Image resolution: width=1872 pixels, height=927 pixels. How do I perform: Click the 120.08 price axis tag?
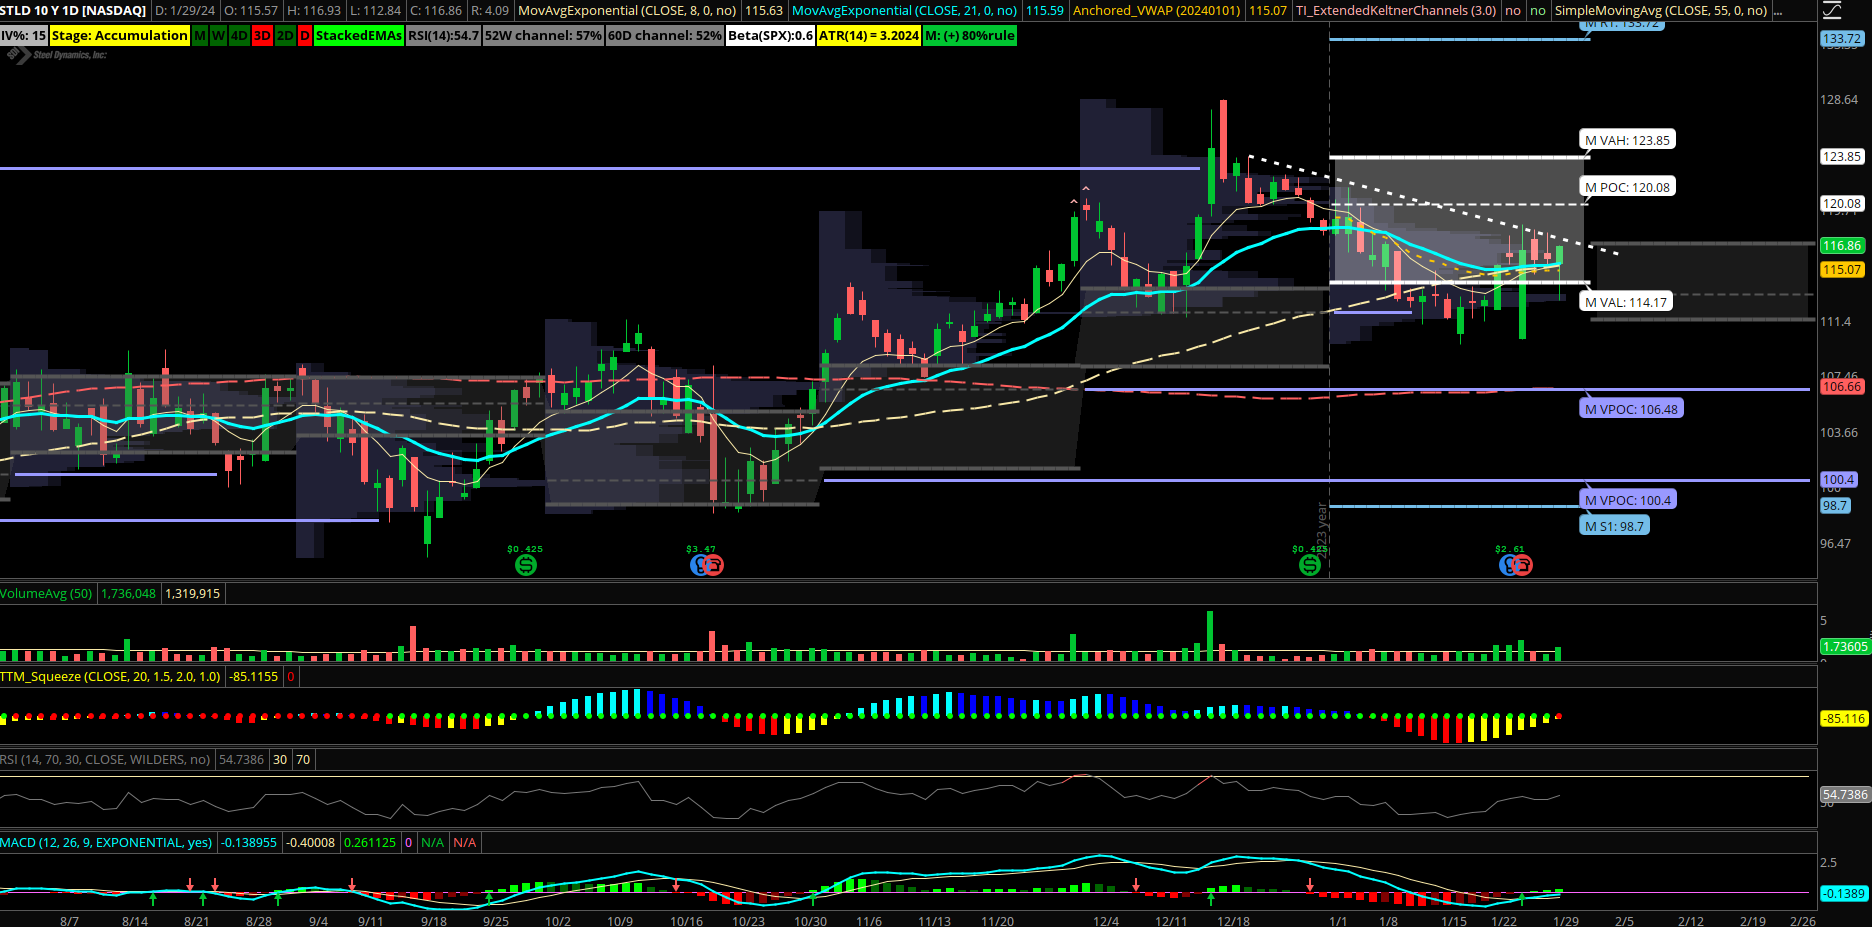1842,203
